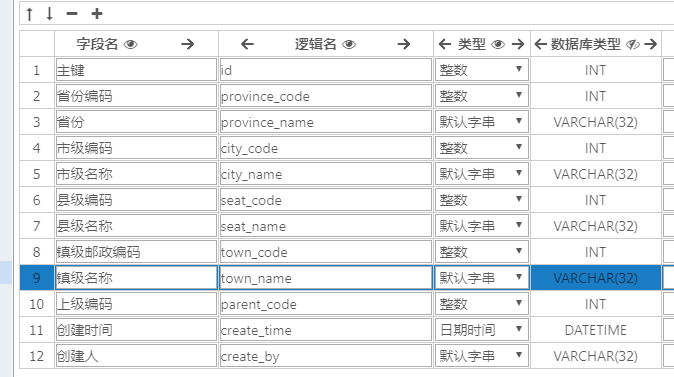The height and width of the screenshot is (377, 674).
Task: Edit the 创建时间 field name input
Action: point(136,330)
